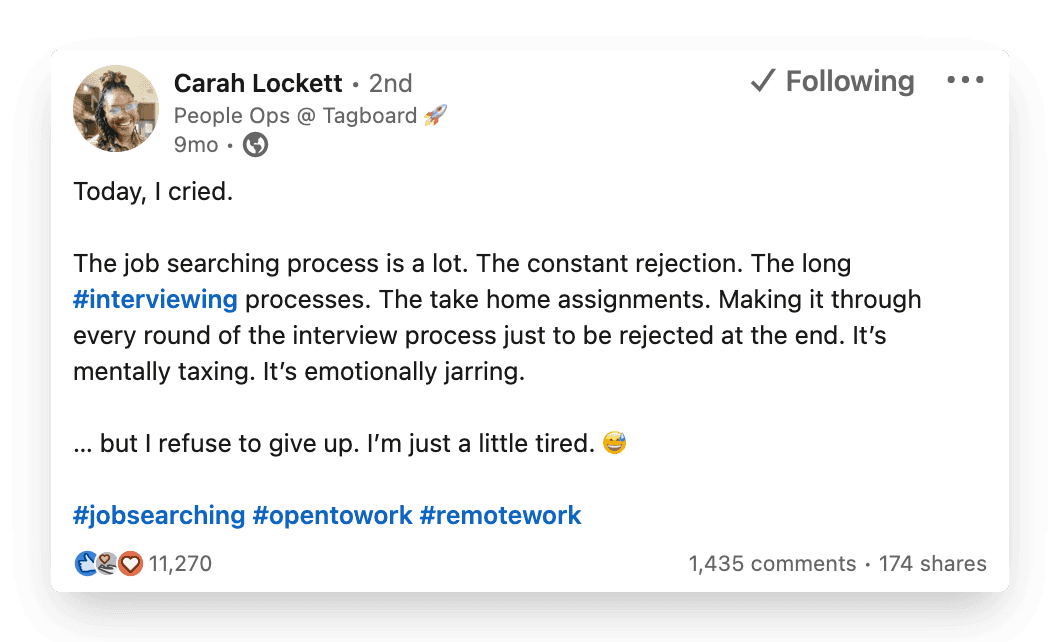Viewport: 1060px width, 642px height.
Task: Open Carah Lockett's profile picture
Action: 116,108
